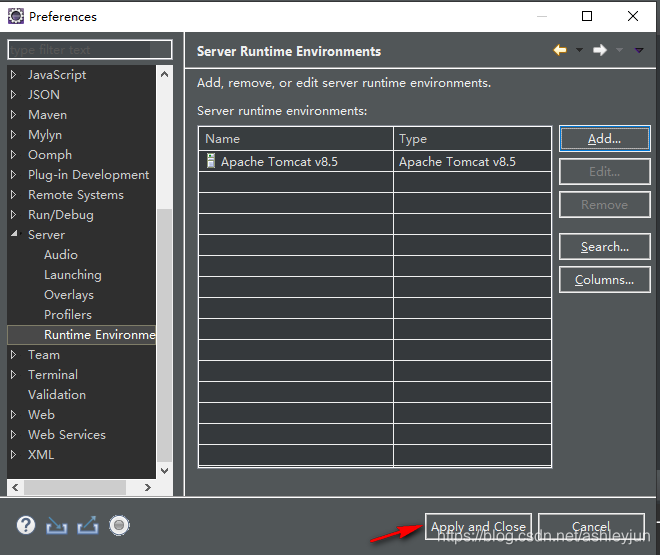This screenshot has height=555, width=660.
Task: Click the Preferences window icon
Action: click(x=16, y=16)
